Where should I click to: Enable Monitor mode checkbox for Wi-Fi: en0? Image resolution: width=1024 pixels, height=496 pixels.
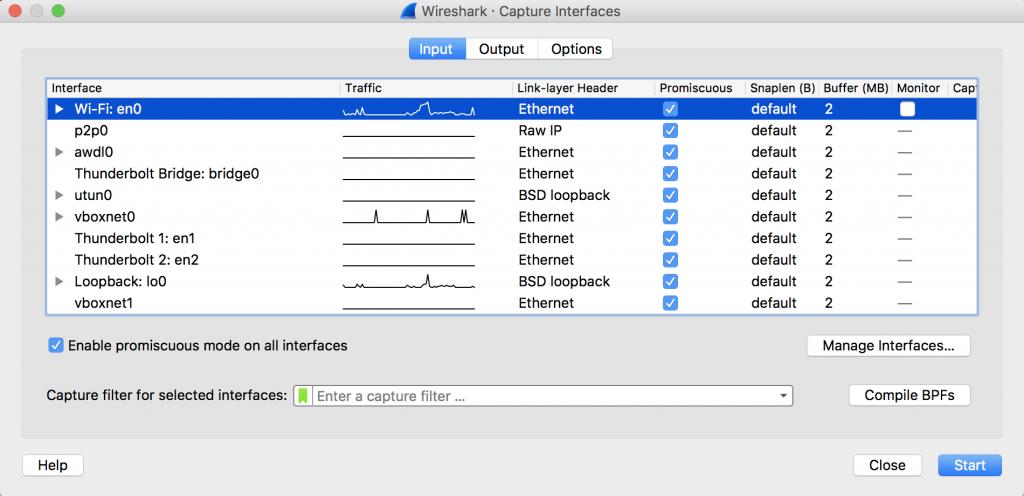coord(907,109)
